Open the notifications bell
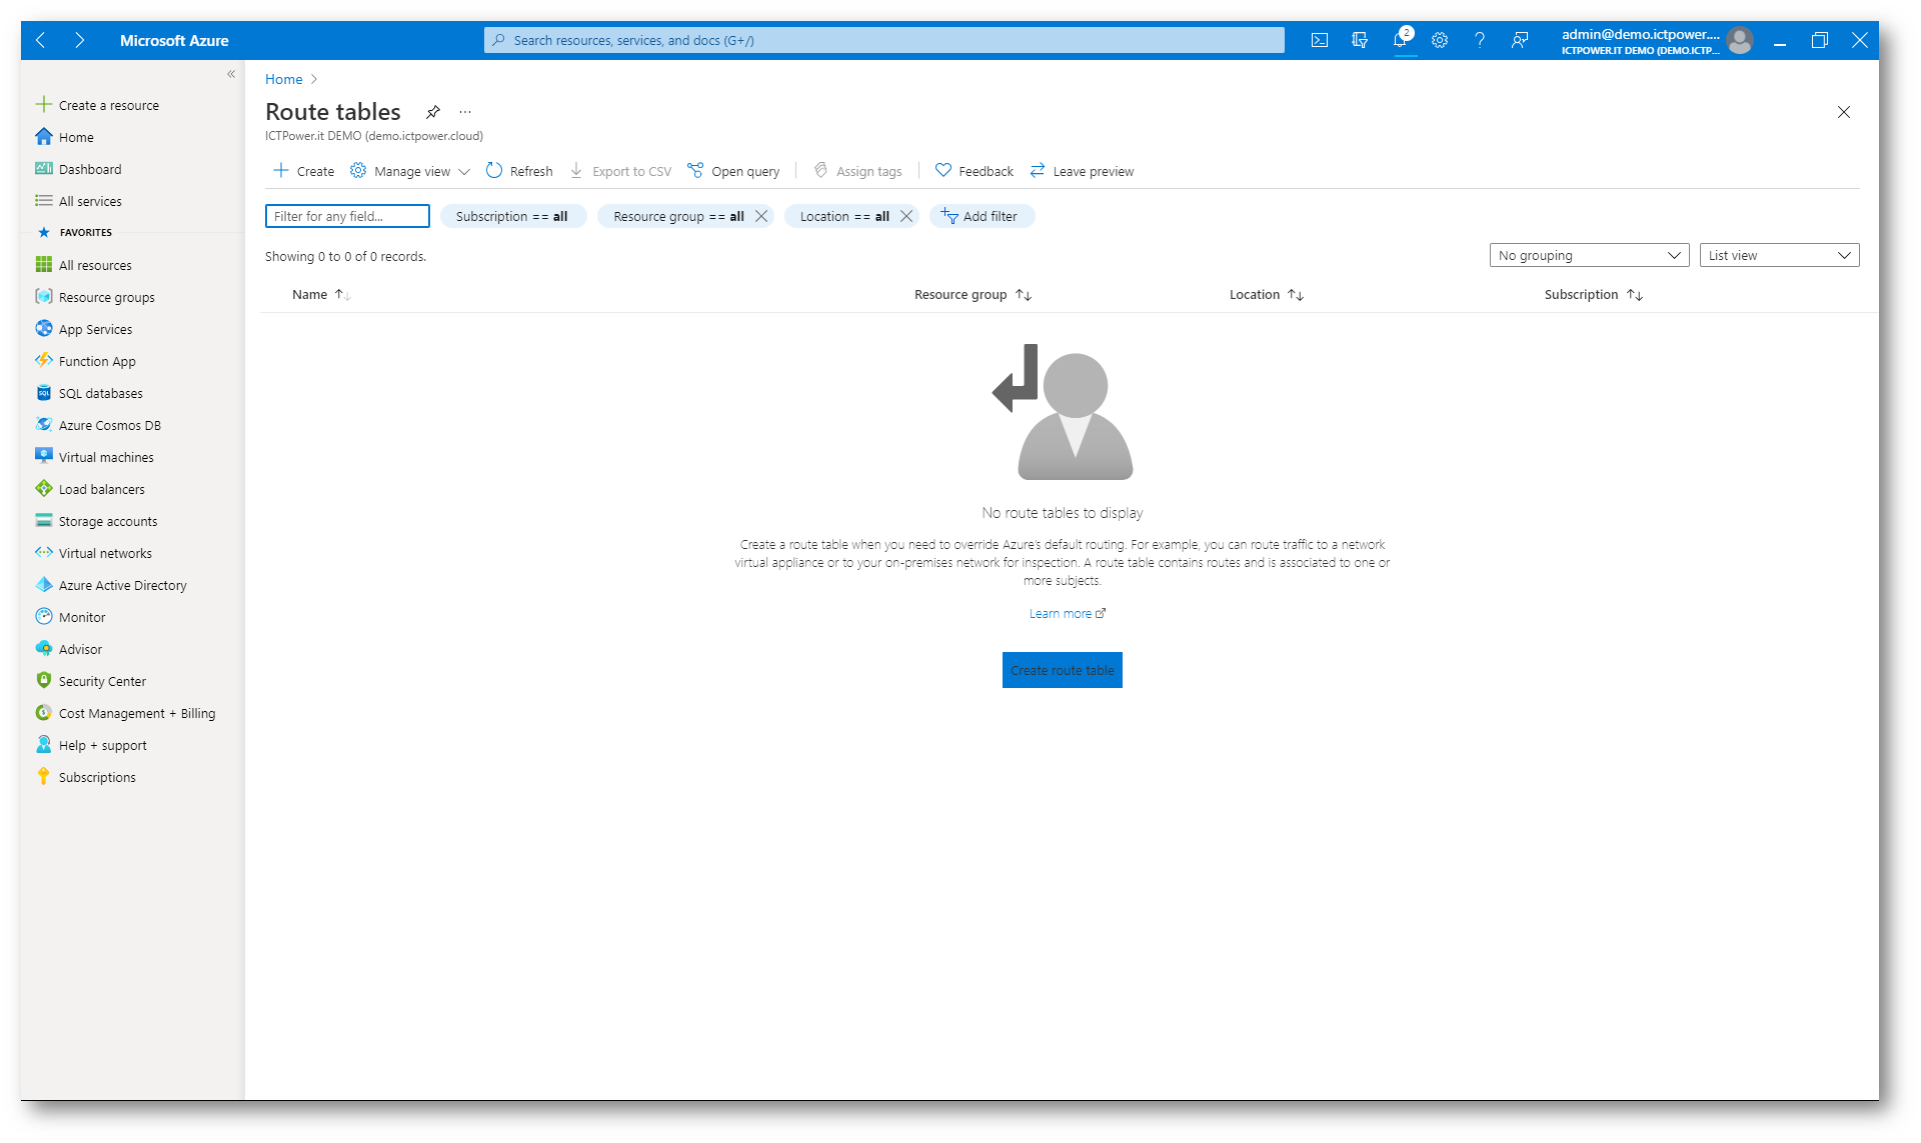This screenshot has height=1143, width=1921. coord(1401,40)
